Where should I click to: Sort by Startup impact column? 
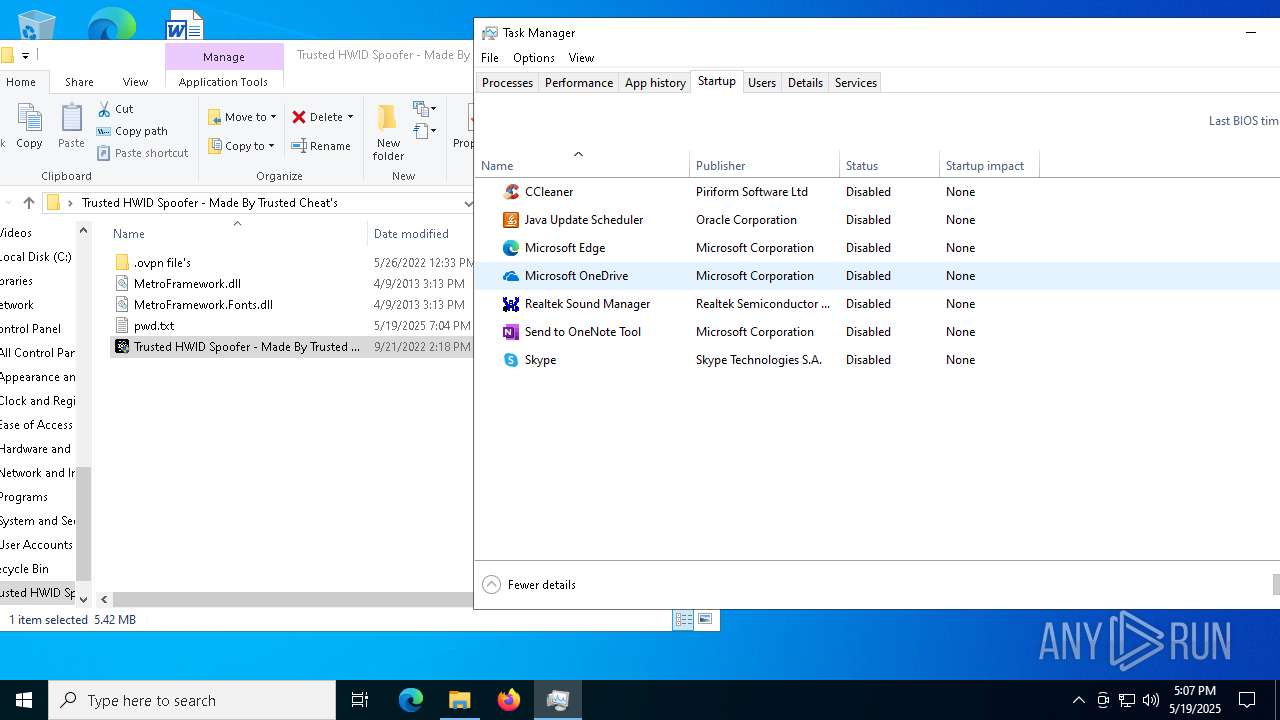click(989, 166)
